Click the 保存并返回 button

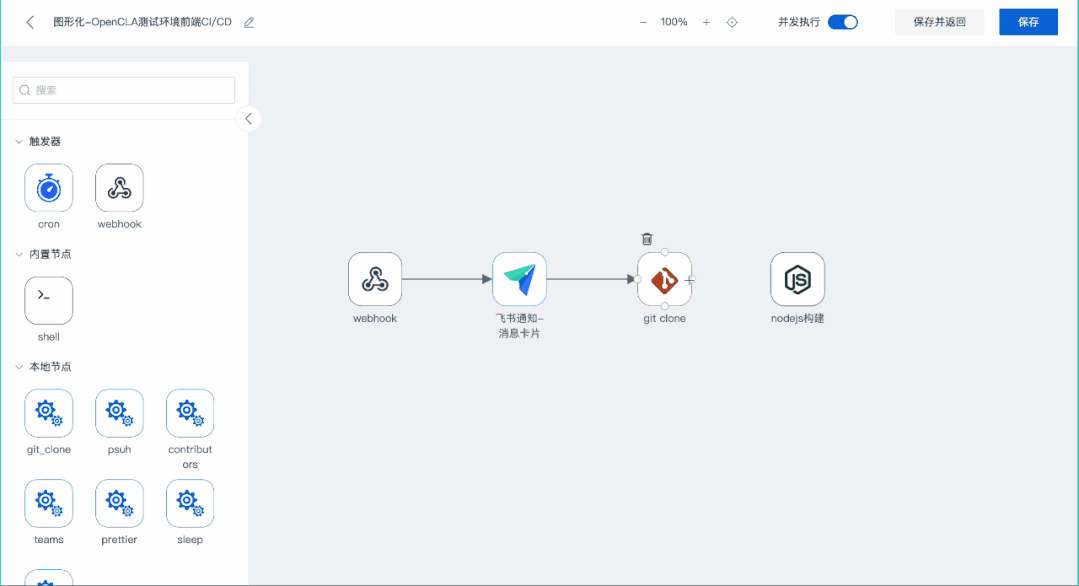[x=939, y=22]
